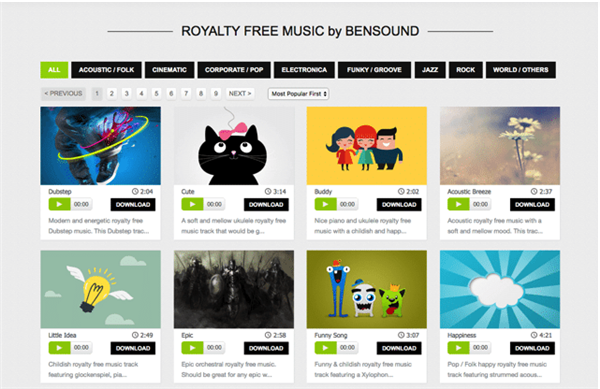The width and height of the screenshot is (600, 389).
Task: Click the Epic track time counter
Action: click(x=214, y=348)
